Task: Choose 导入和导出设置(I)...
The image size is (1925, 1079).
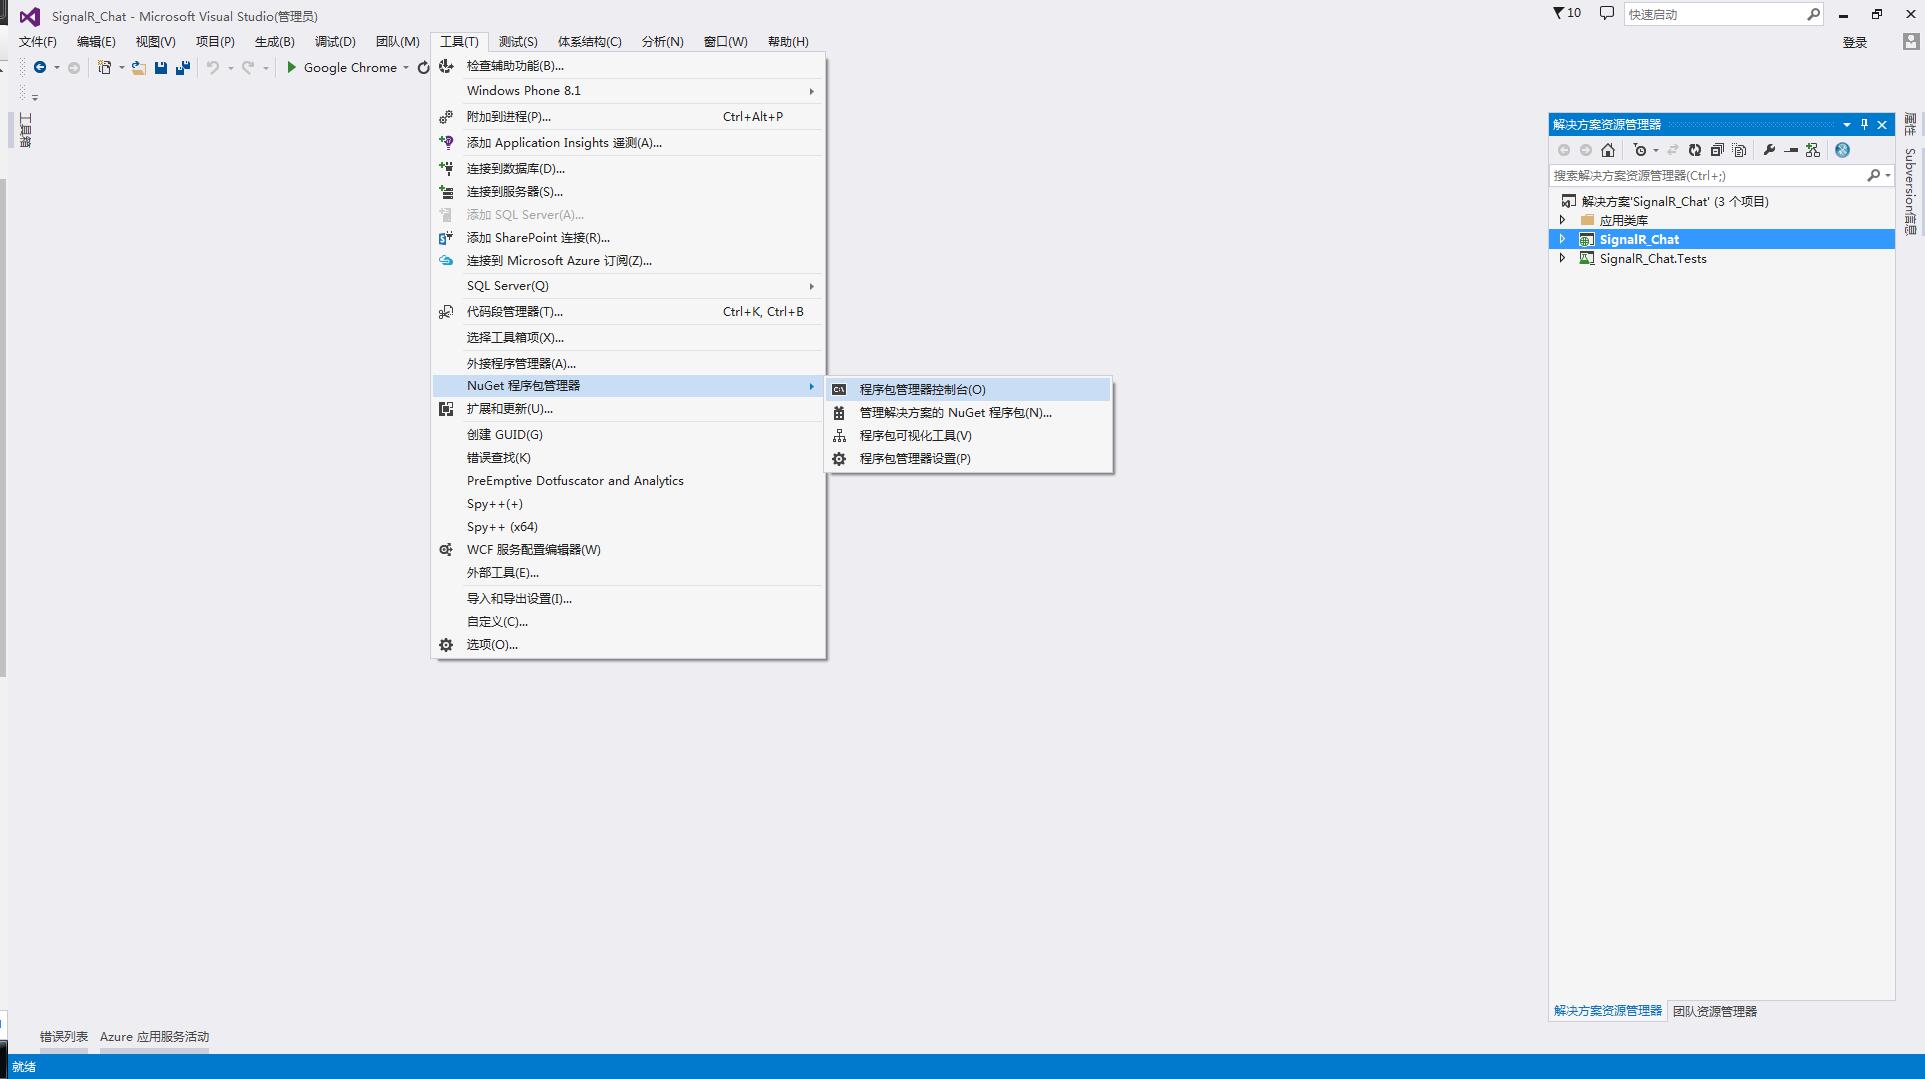Action: [628, 598]
